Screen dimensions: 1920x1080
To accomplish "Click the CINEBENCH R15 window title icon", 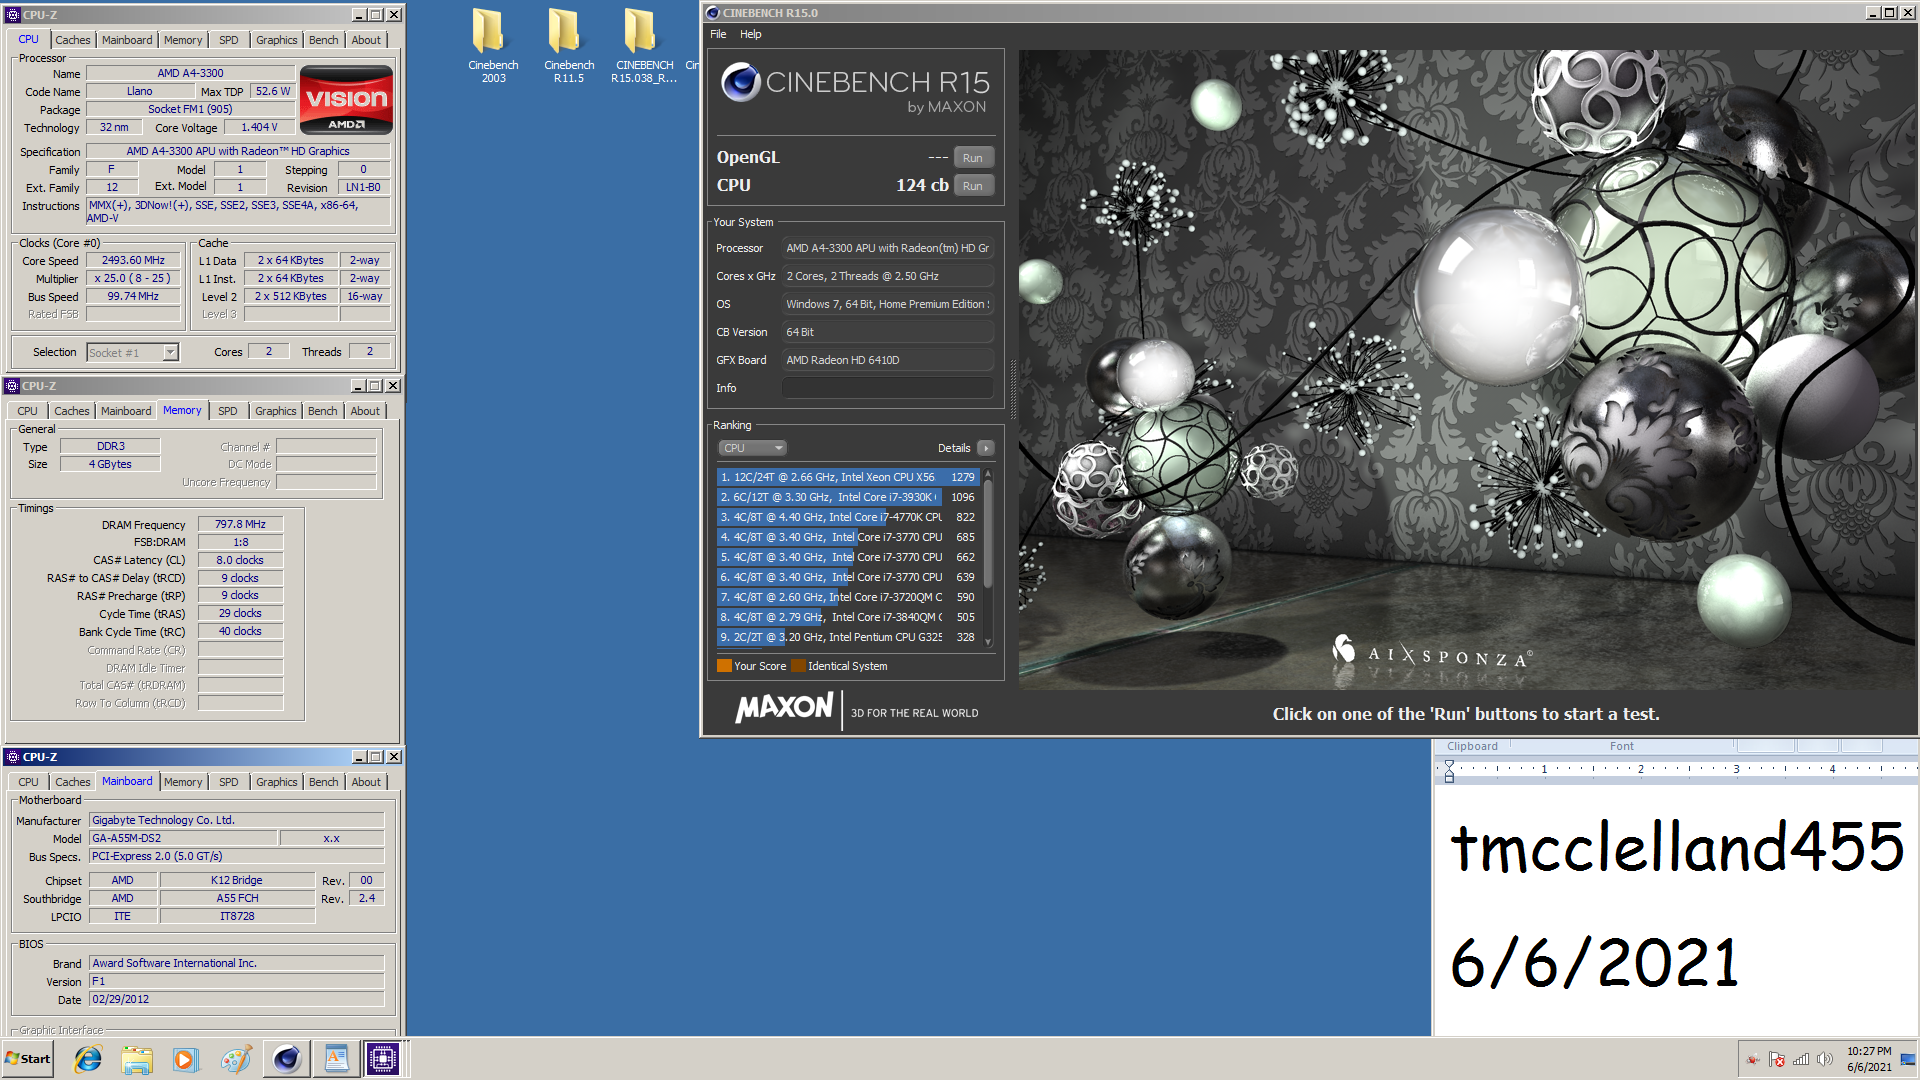I will [x=713, y=13].
